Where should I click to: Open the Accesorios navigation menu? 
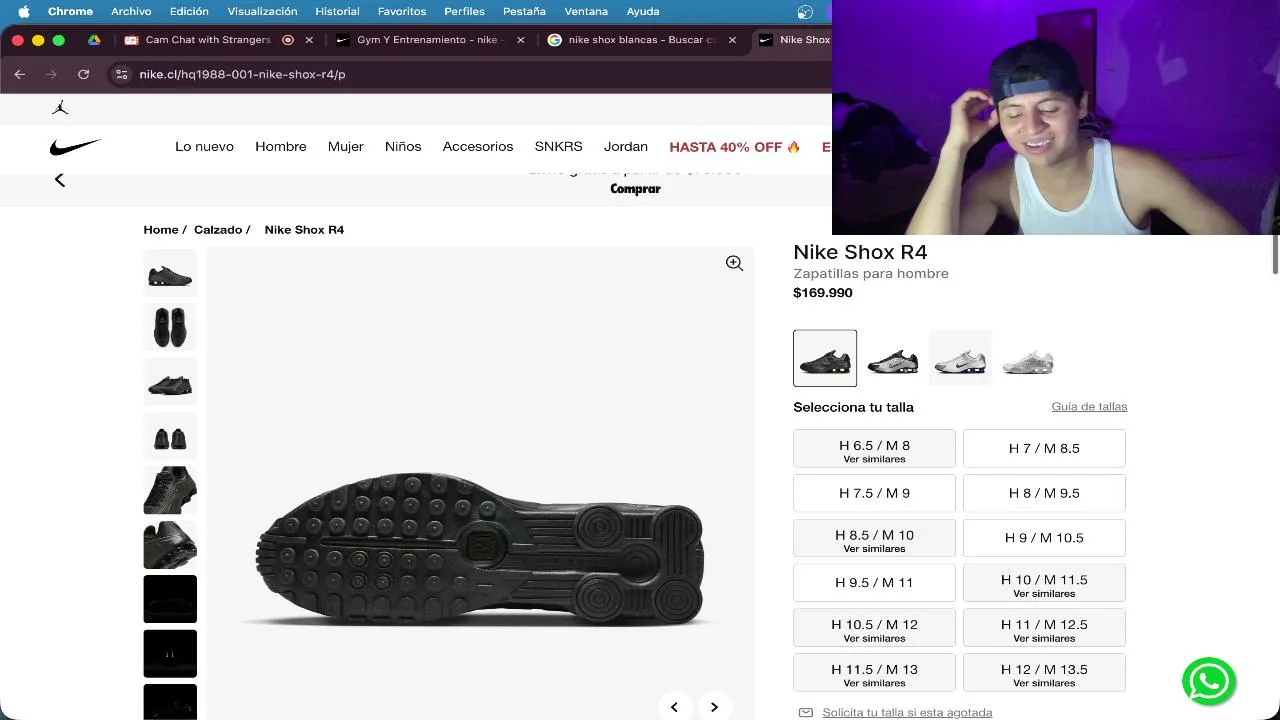pyautogui.click(x=478, y=146)
